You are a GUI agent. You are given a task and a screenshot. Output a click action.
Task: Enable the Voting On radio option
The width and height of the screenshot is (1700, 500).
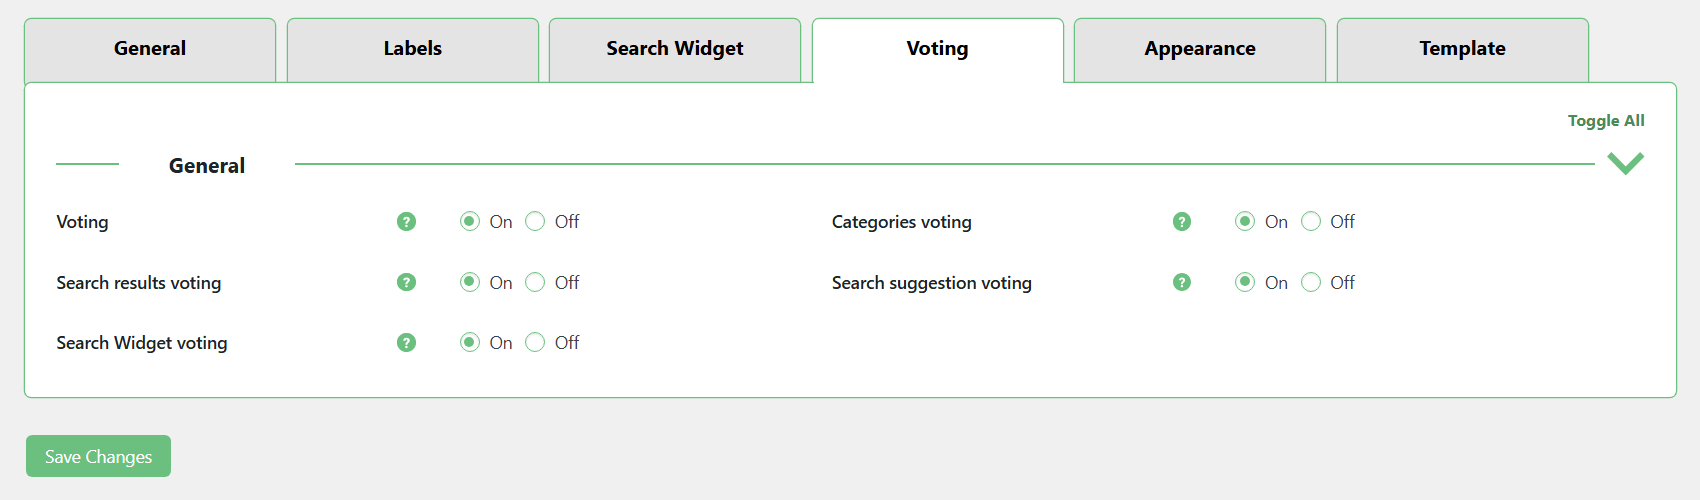(470, 222)
